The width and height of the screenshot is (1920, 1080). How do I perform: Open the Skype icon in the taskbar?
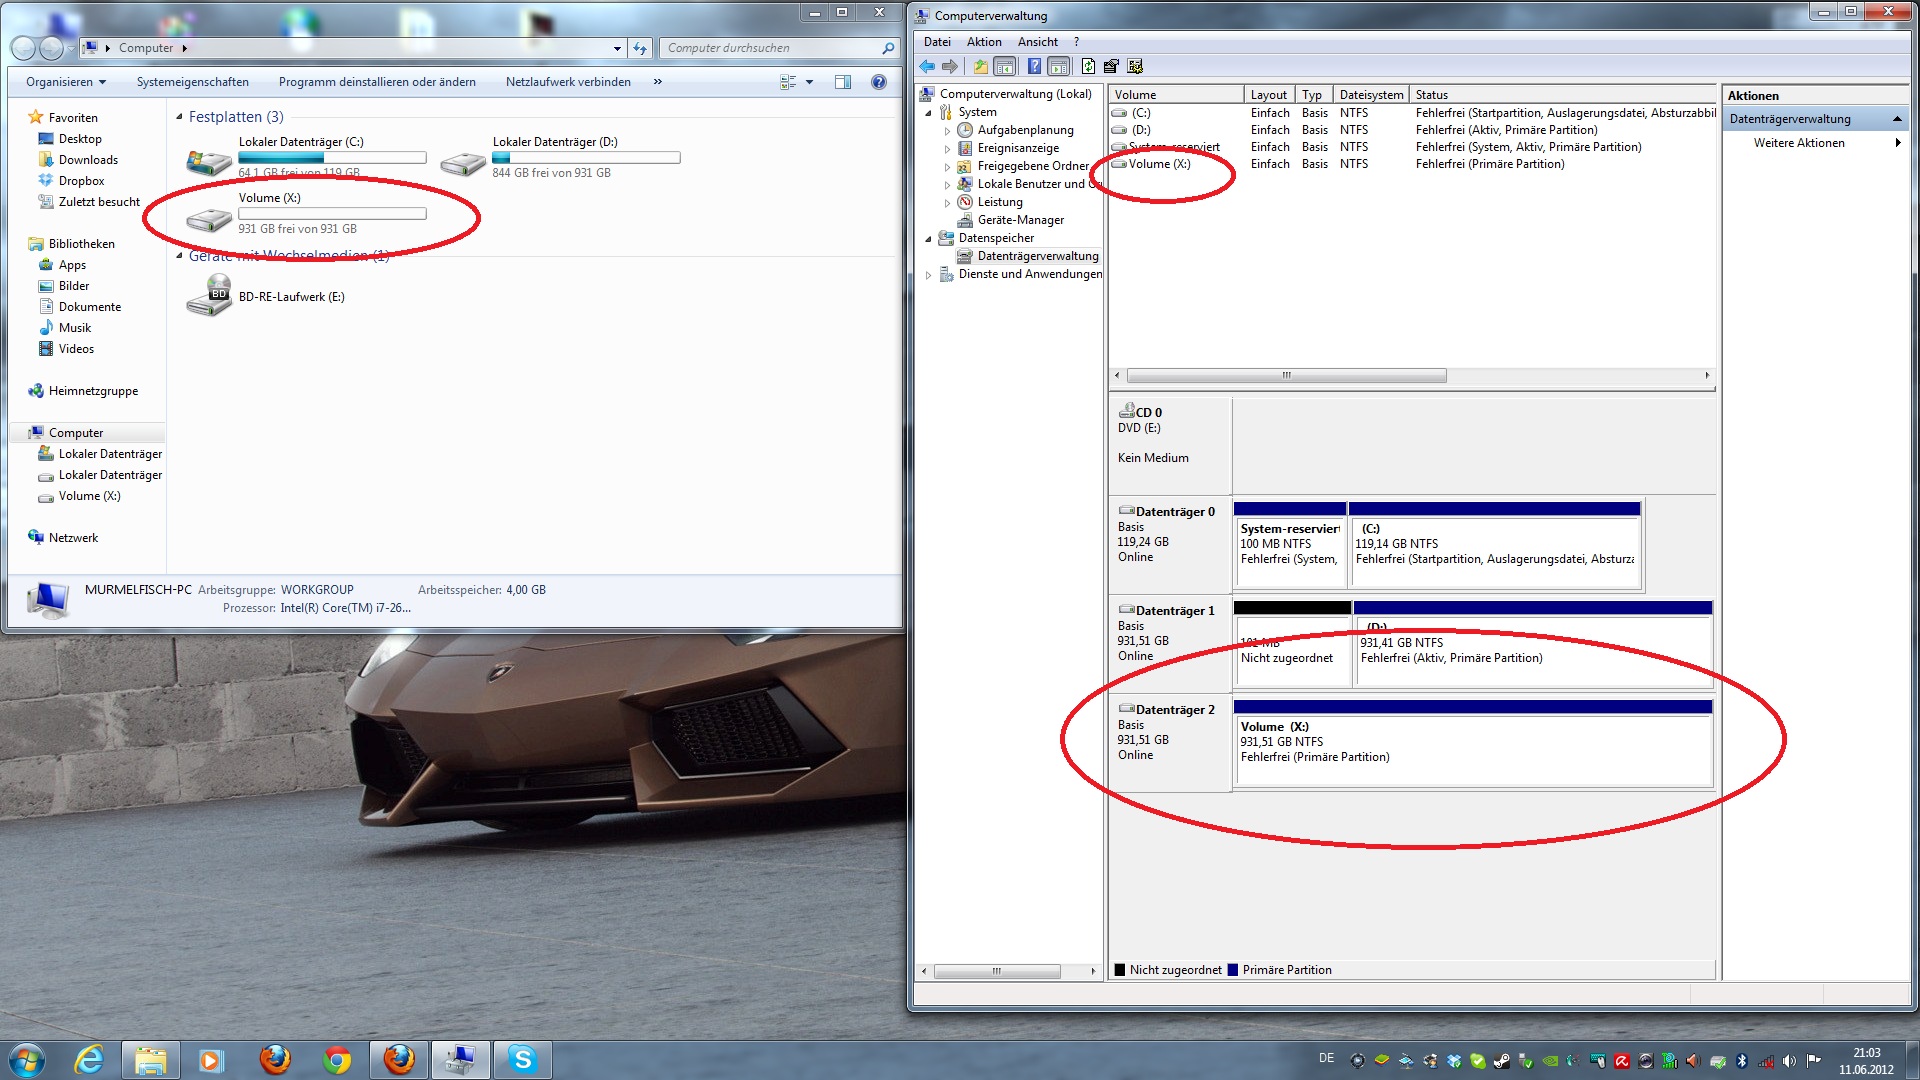522,1059
